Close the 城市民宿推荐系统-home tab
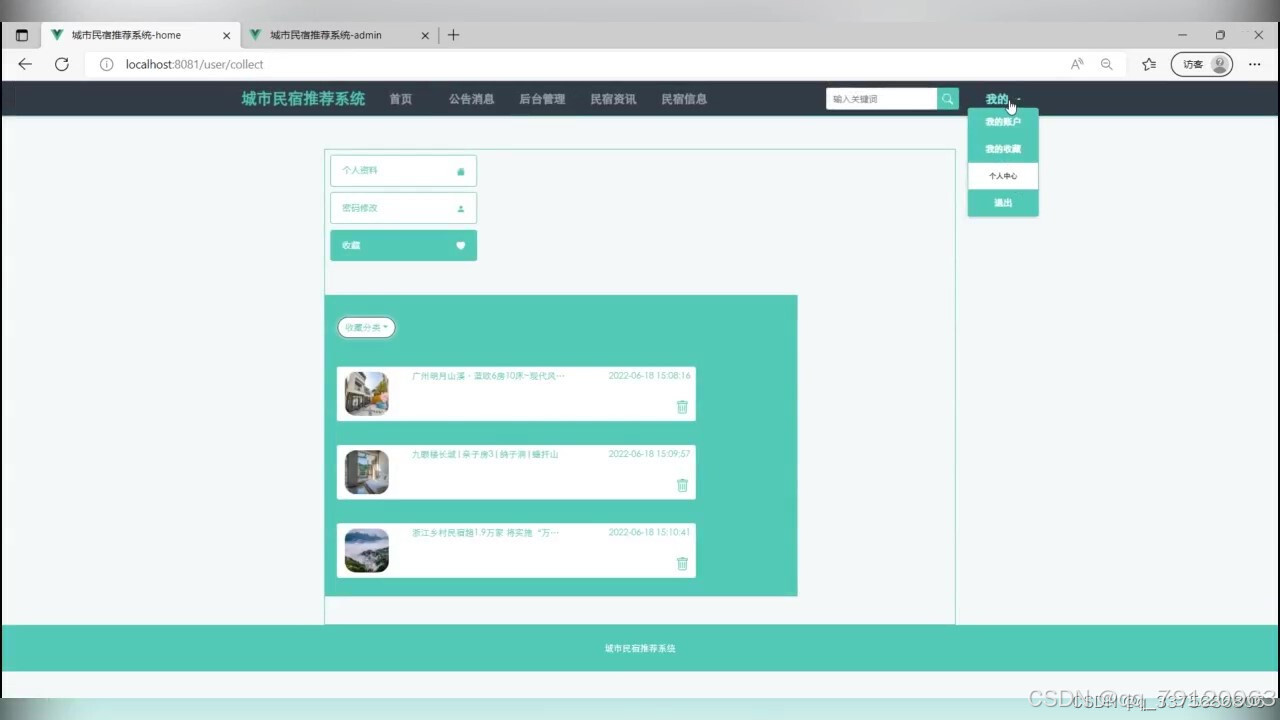The width and height of the screenshot is (1280, 720). pos(227,35)
